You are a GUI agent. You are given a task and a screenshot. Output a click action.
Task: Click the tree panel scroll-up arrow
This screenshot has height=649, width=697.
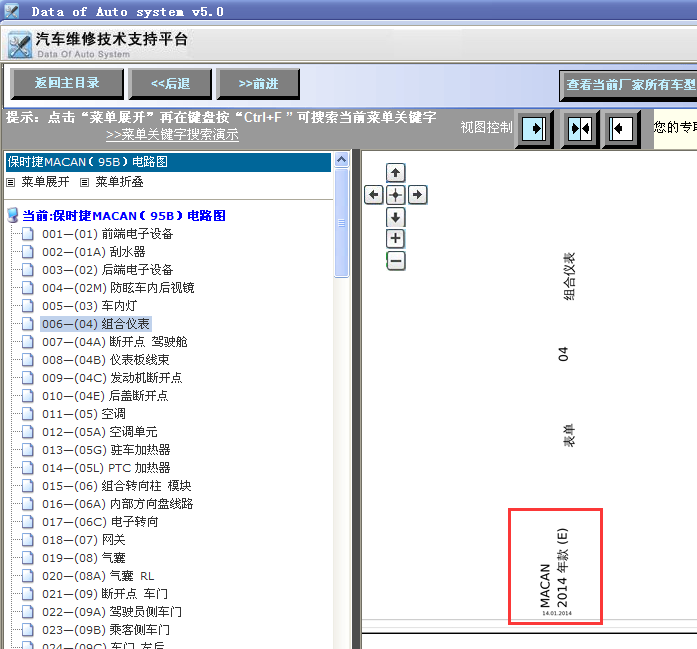click(x=341, y=160)
